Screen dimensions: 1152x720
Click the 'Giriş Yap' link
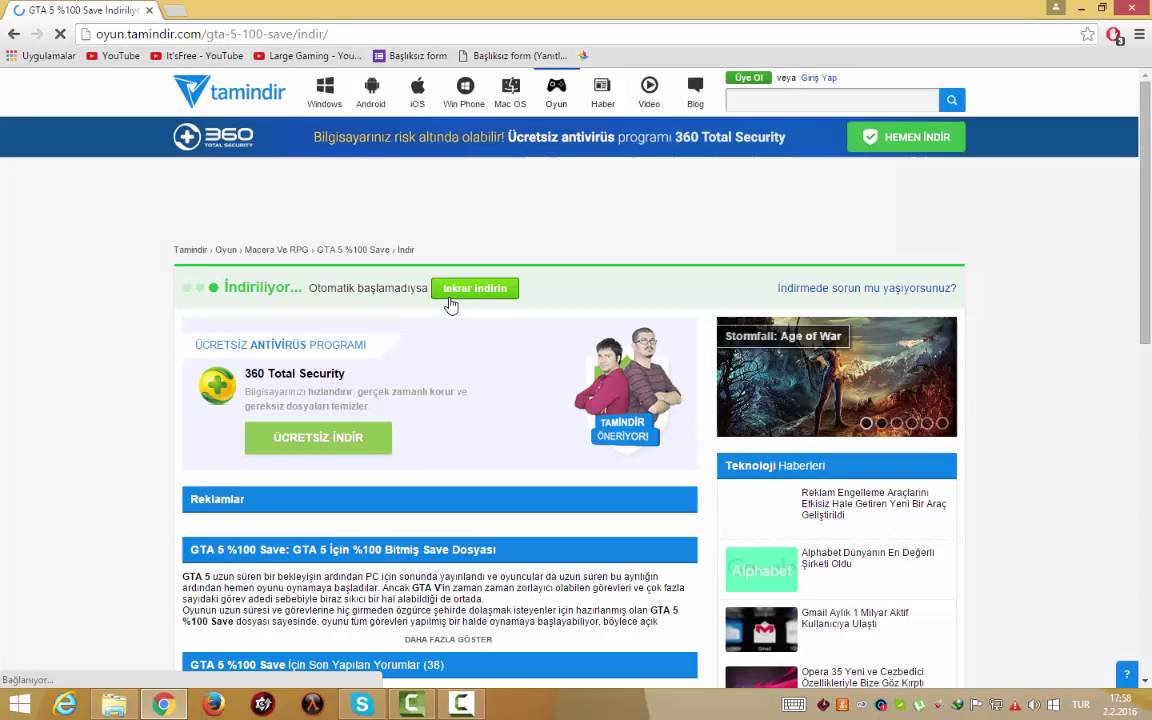coord(818,78)
